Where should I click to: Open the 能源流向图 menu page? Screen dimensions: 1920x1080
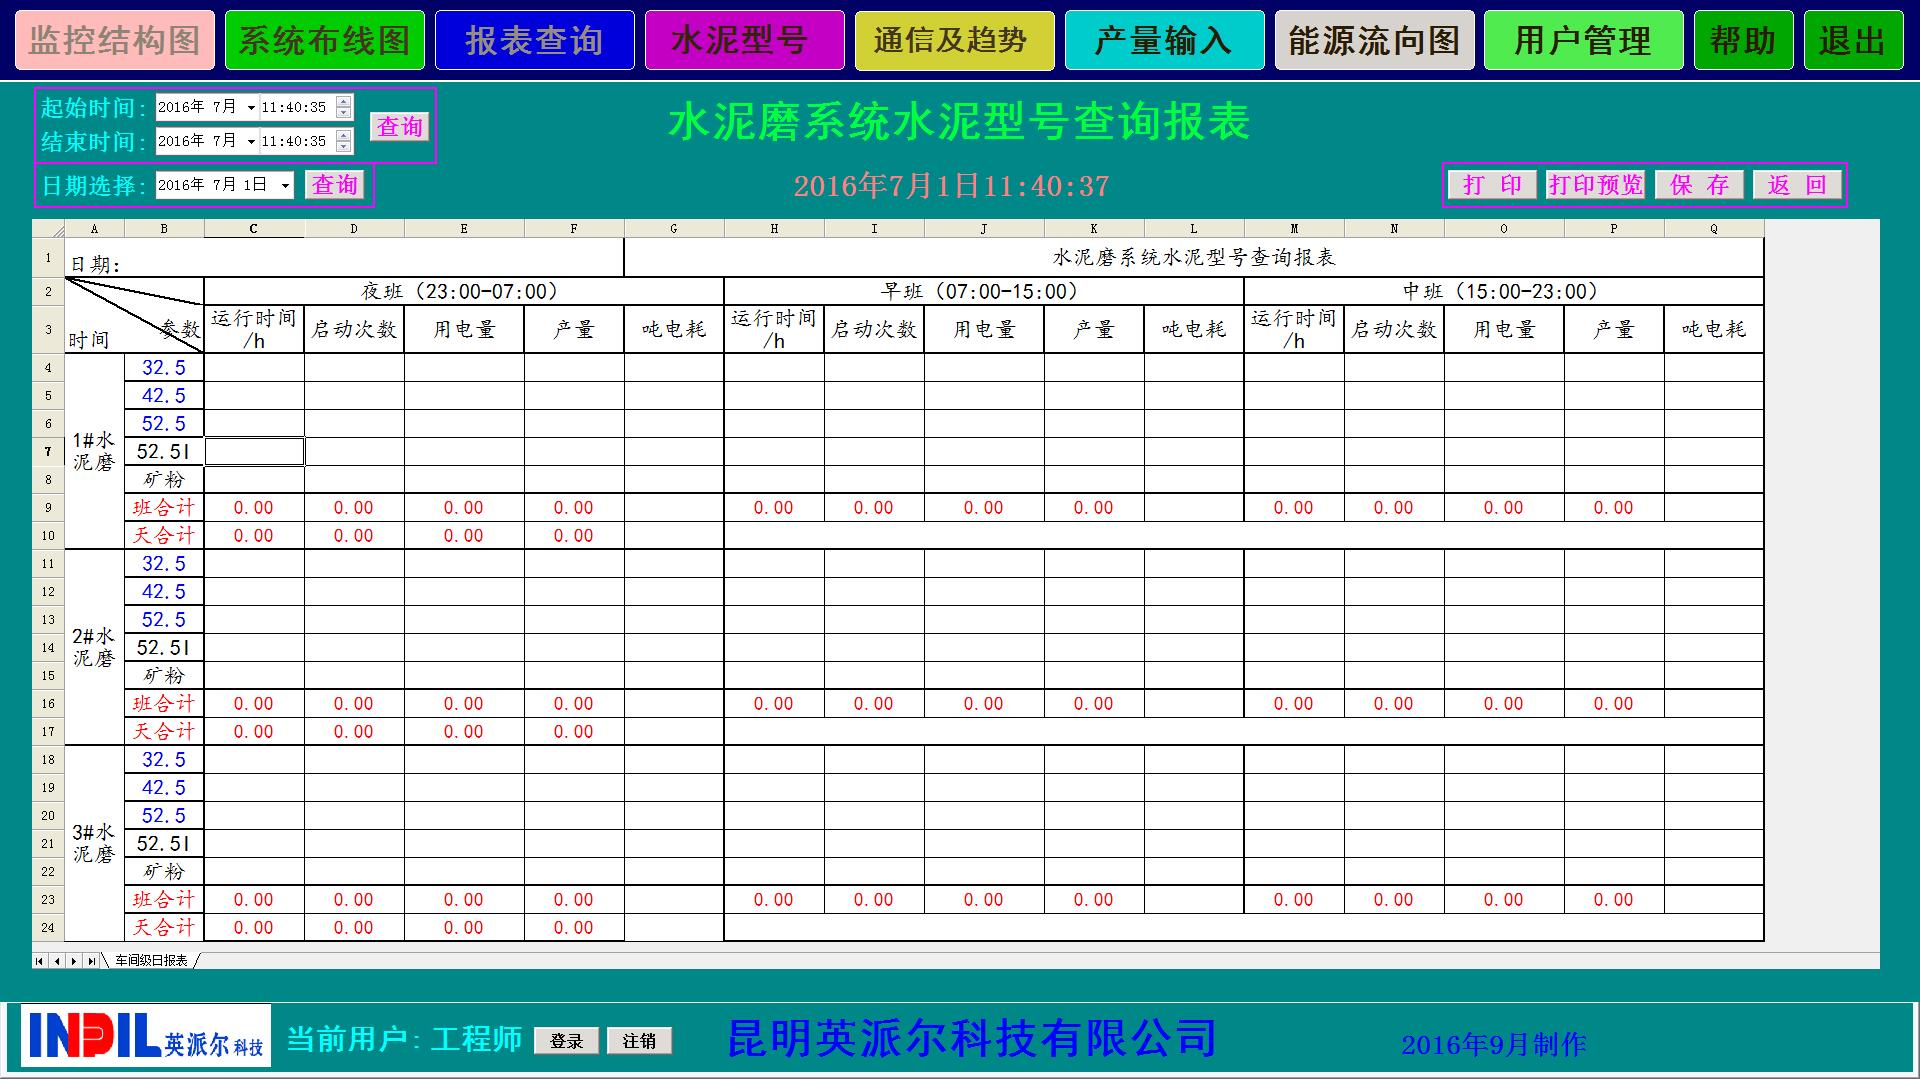click(x=1373, y=41)
